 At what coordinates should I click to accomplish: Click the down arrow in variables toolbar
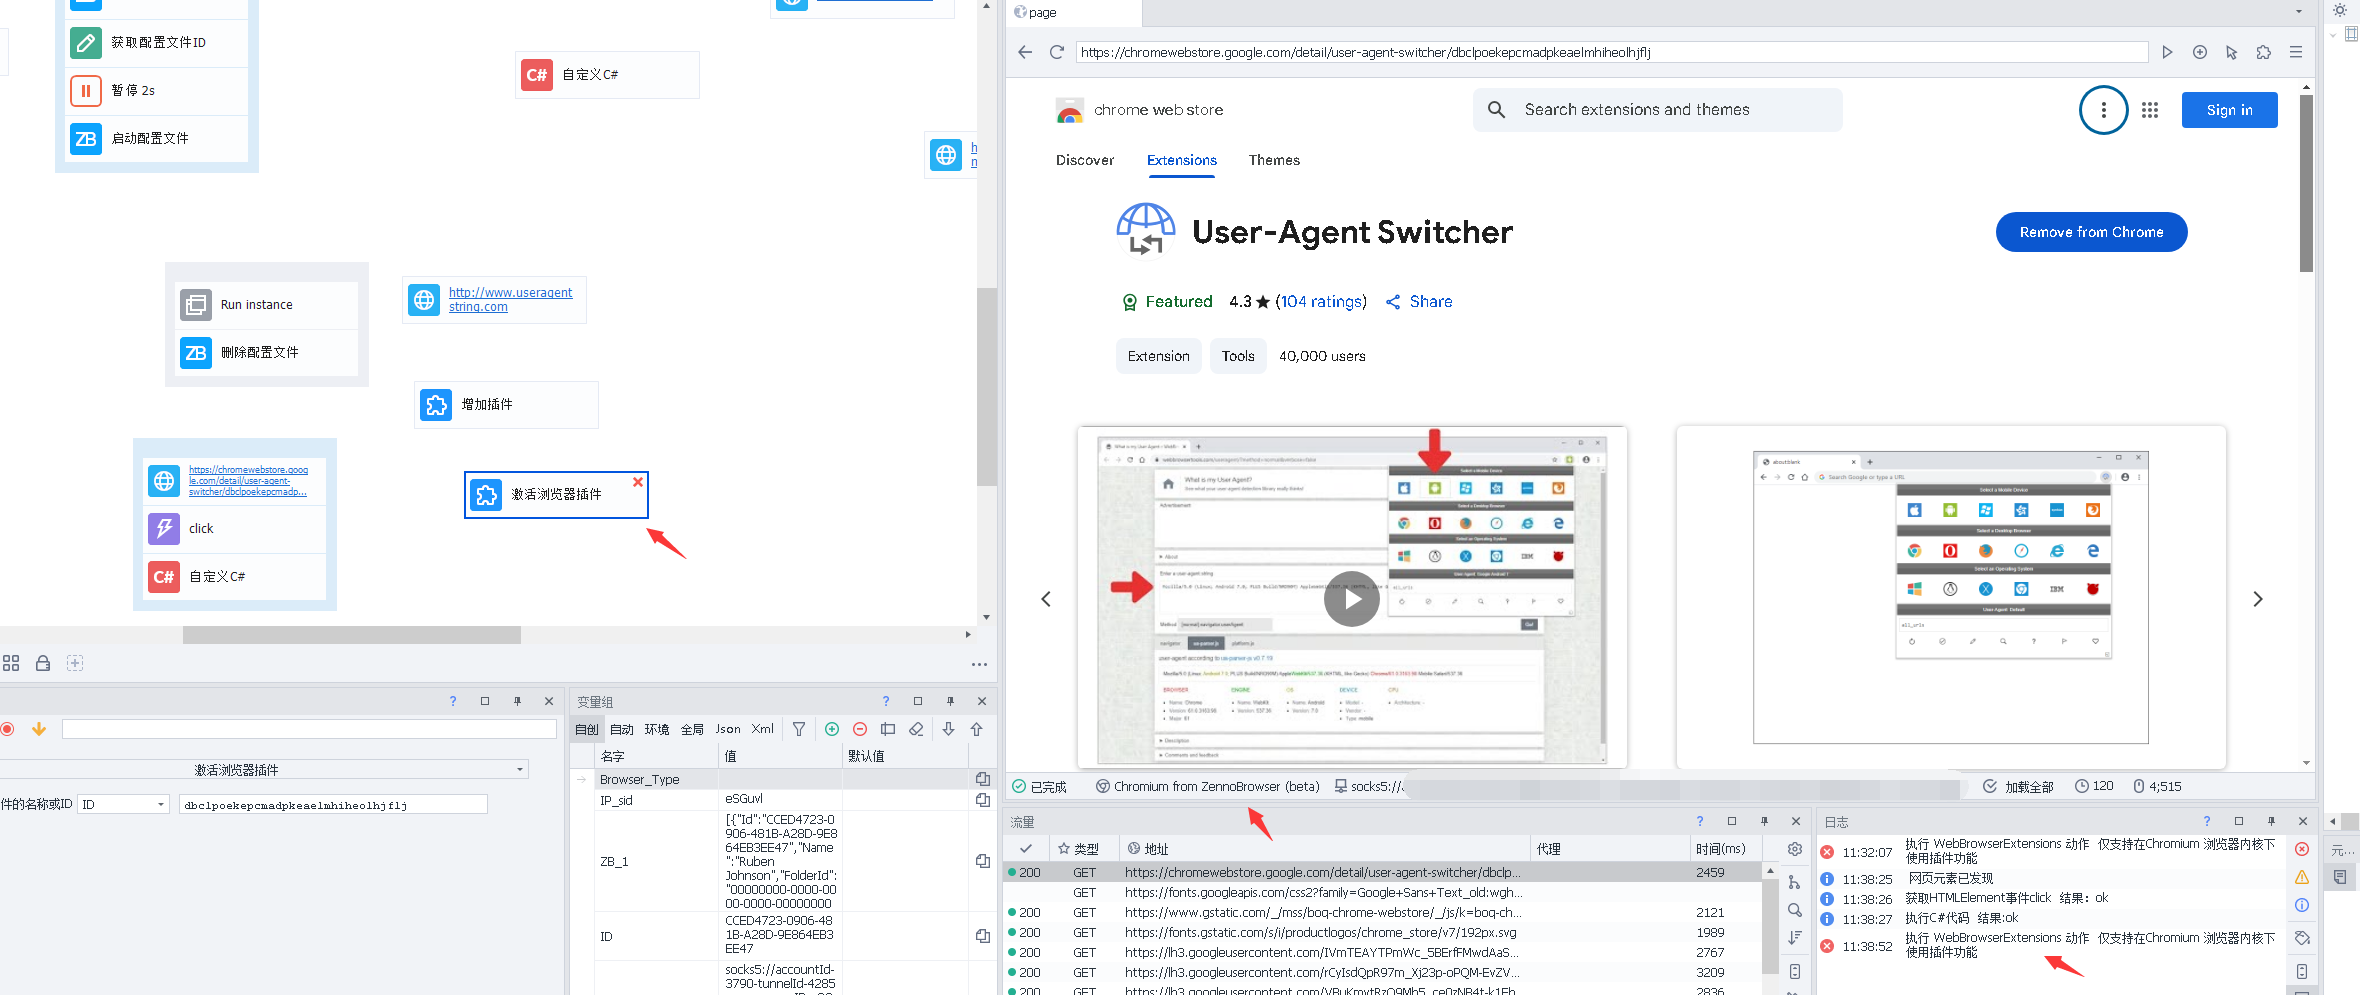point(949,729)
